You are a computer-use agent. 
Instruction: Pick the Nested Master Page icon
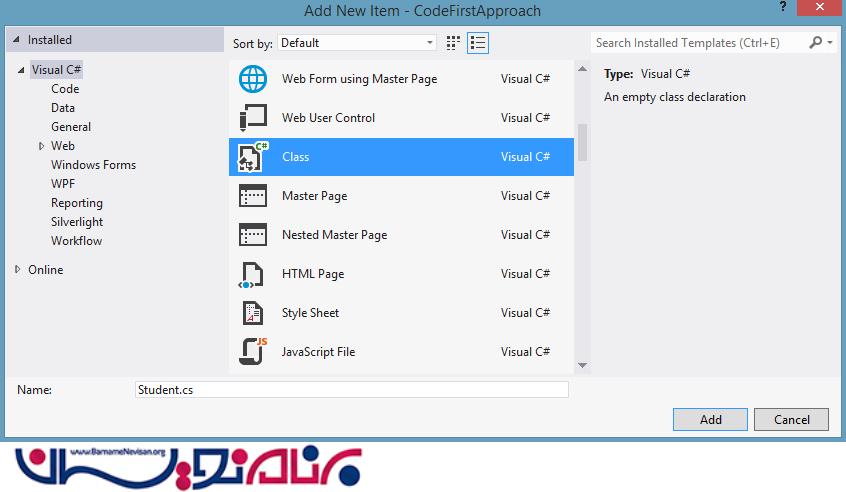(253, 235)
